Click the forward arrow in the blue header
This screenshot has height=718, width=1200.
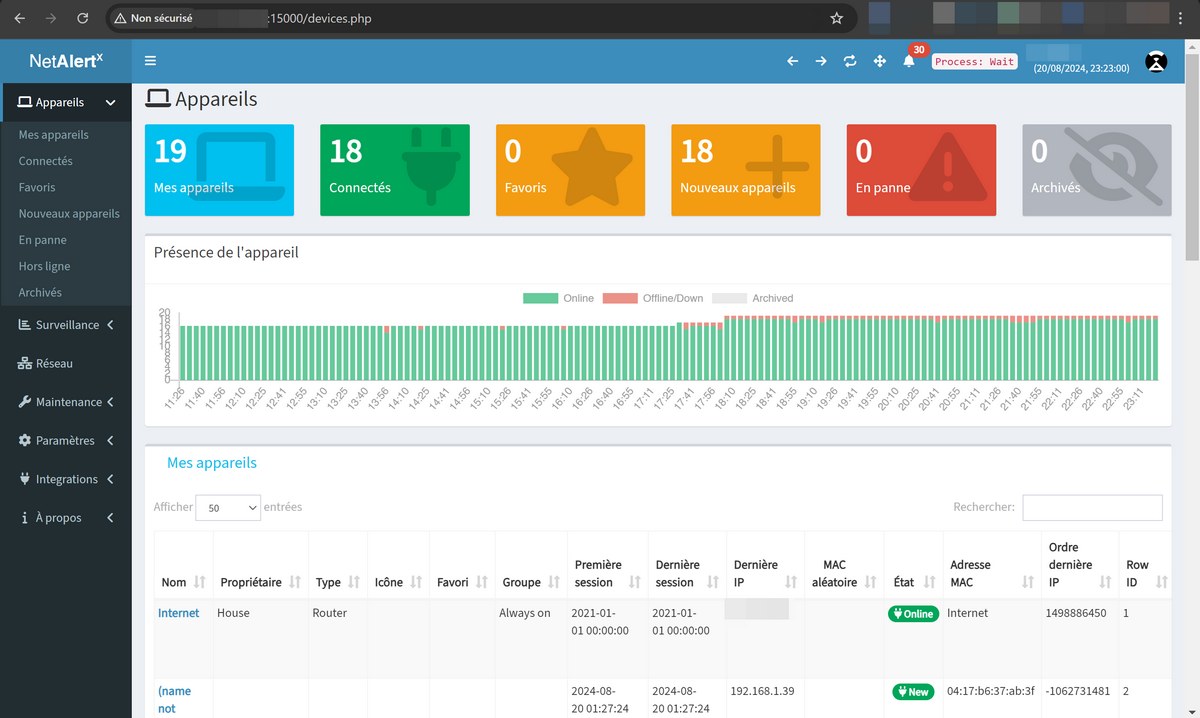[821, 61]
